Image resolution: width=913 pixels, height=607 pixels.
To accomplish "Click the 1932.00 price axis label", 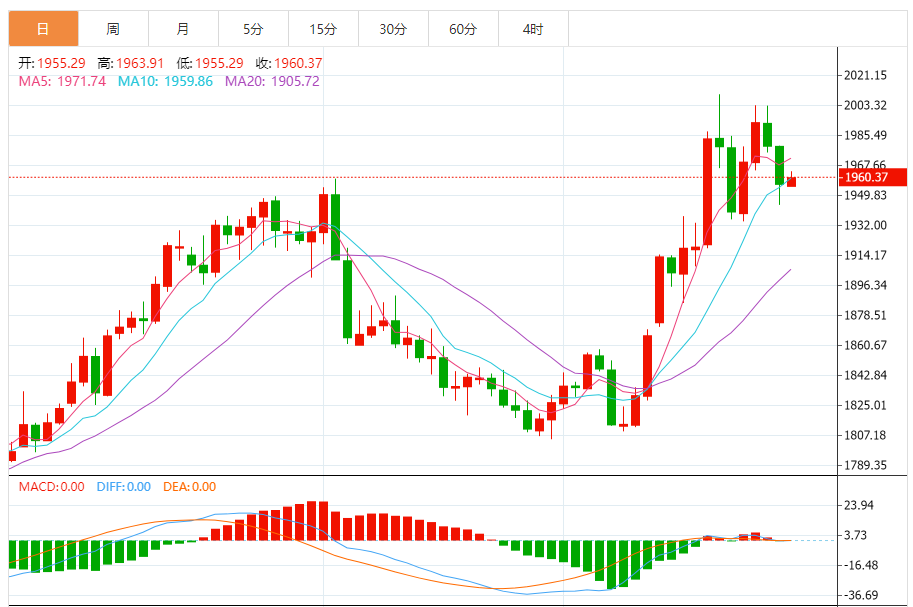I will click(x=865, y=225).
